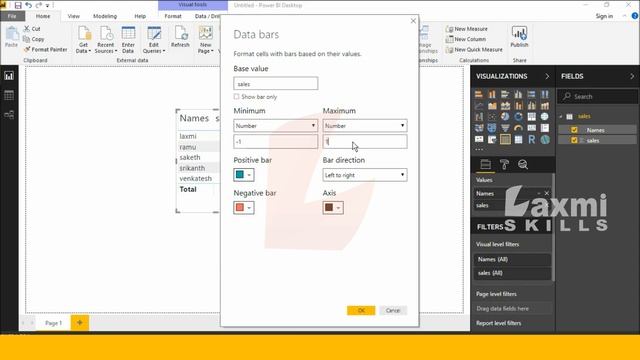Switch to the Format ribbon tab

point(173,16)
